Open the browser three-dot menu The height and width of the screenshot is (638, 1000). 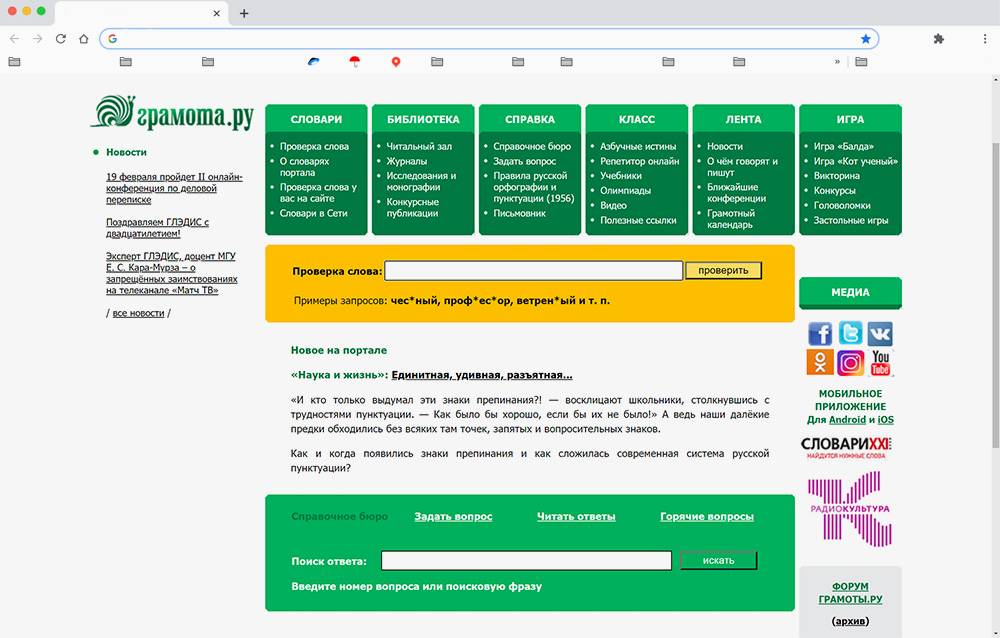coord(985,39)
